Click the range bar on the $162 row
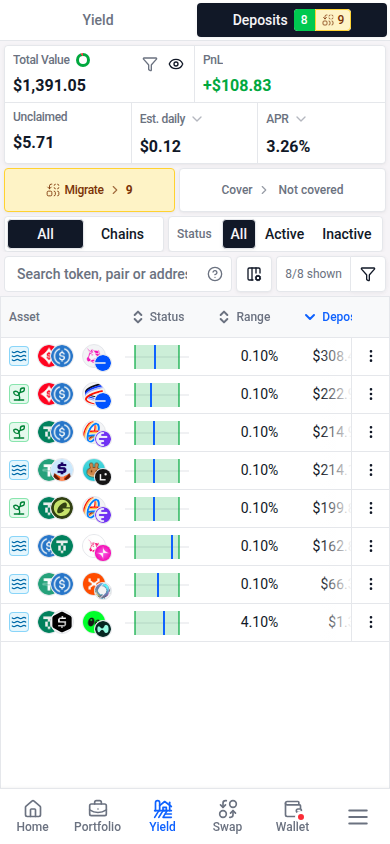Viewport: 390px width, 844px height. coord(157,547)
